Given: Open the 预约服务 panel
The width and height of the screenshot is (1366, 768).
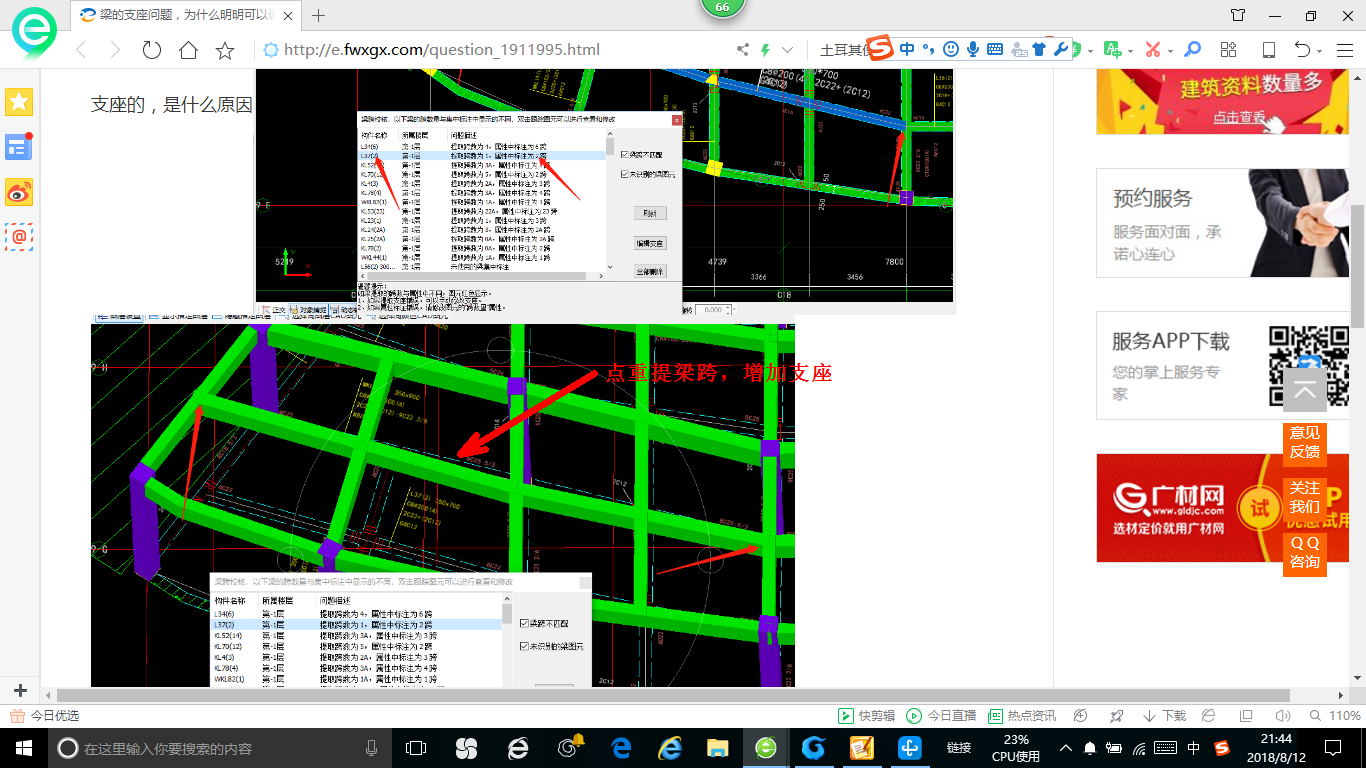Looking at the screenshot, I should coord(1223,222).
